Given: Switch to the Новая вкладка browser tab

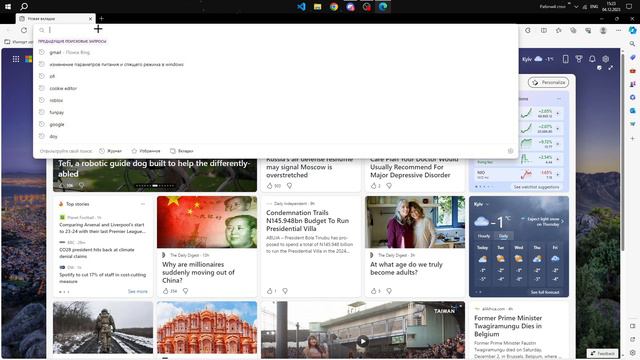Looking at the screenshot, I should [x=56, y=18].
